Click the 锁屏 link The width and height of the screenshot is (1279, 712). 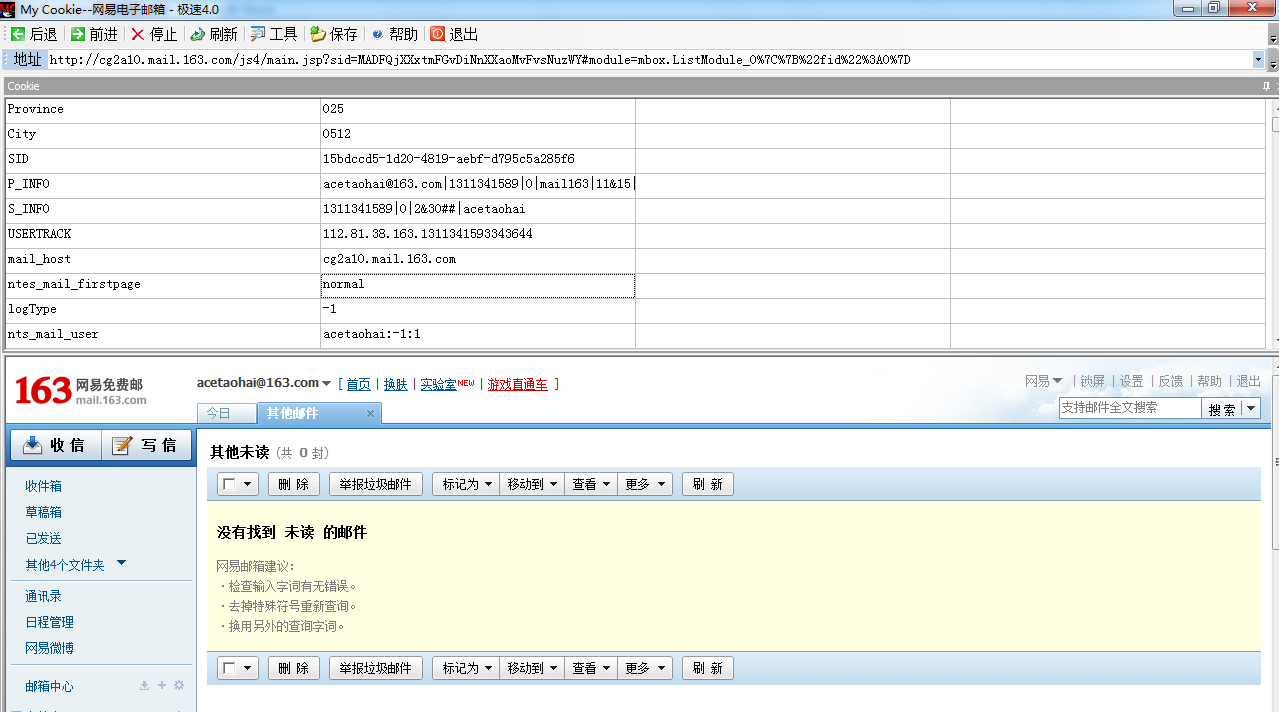tap(1092, 381)
